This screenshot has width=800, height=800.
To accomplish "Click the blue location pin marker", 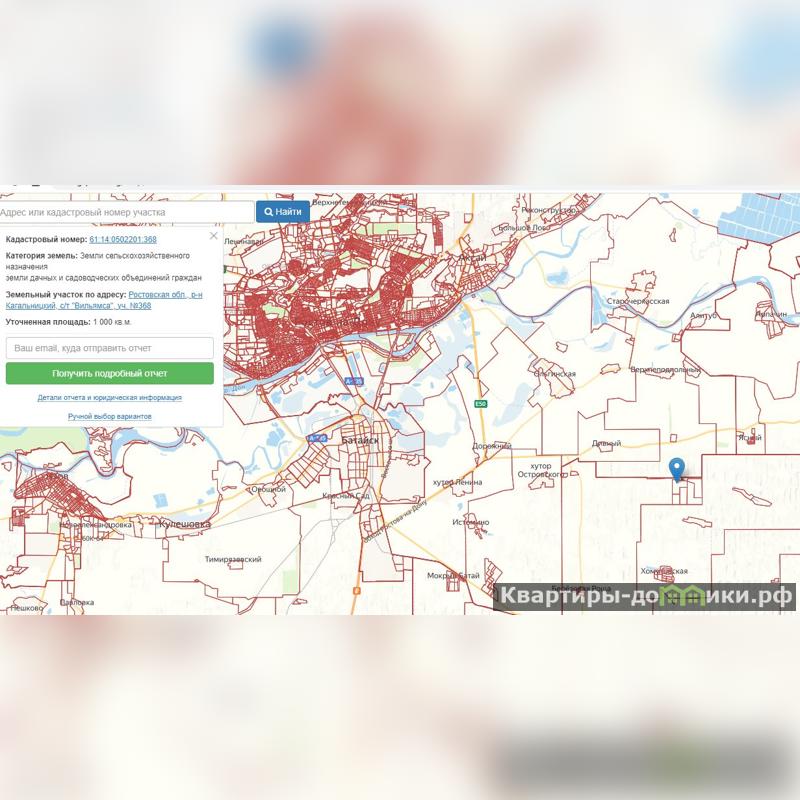I will click(677, 470).
